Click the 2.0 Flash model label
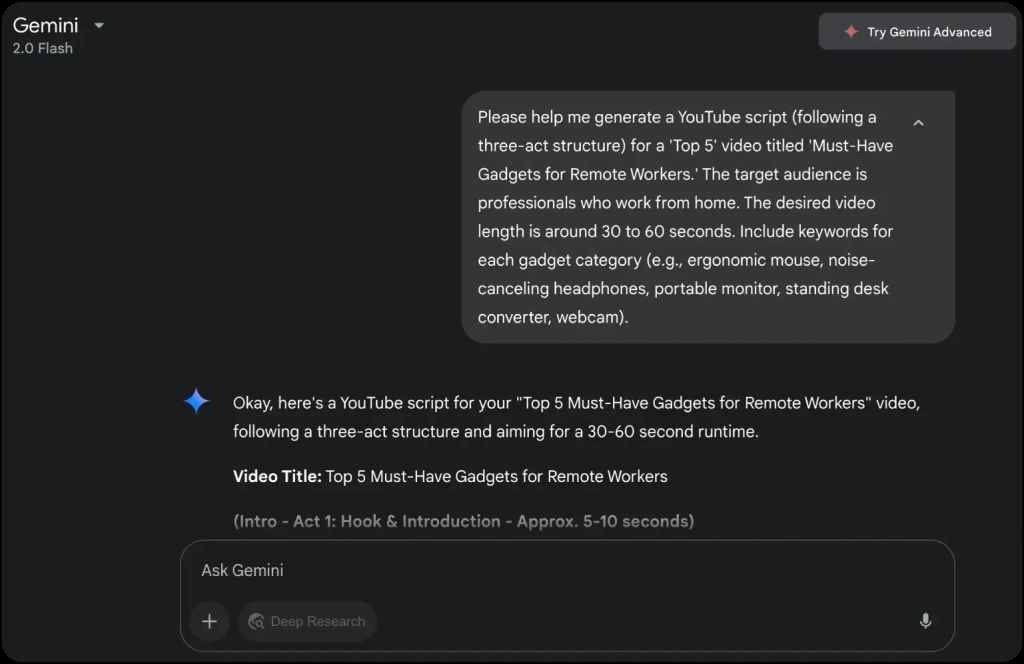The height and width of the screenshot is (664, 1024). [x=43, y=48]
